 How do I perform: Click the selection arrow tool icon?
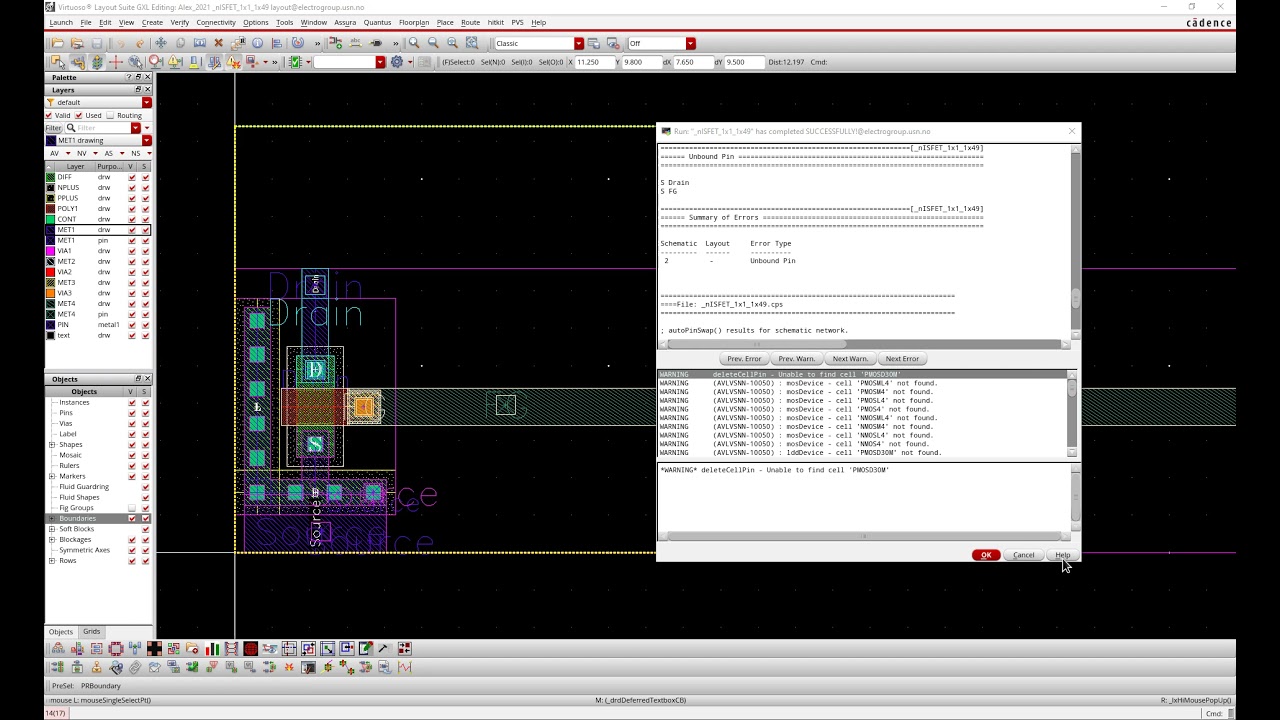pyautogui.click(x=58, y=62)
